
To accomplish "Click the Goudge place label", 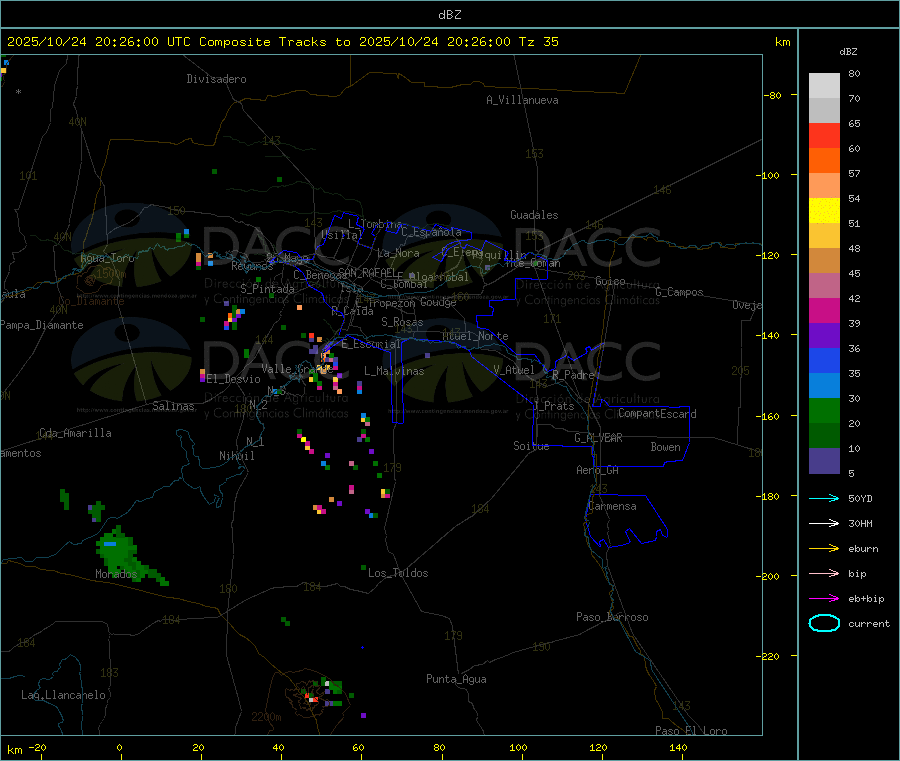I will coord(438,302).
